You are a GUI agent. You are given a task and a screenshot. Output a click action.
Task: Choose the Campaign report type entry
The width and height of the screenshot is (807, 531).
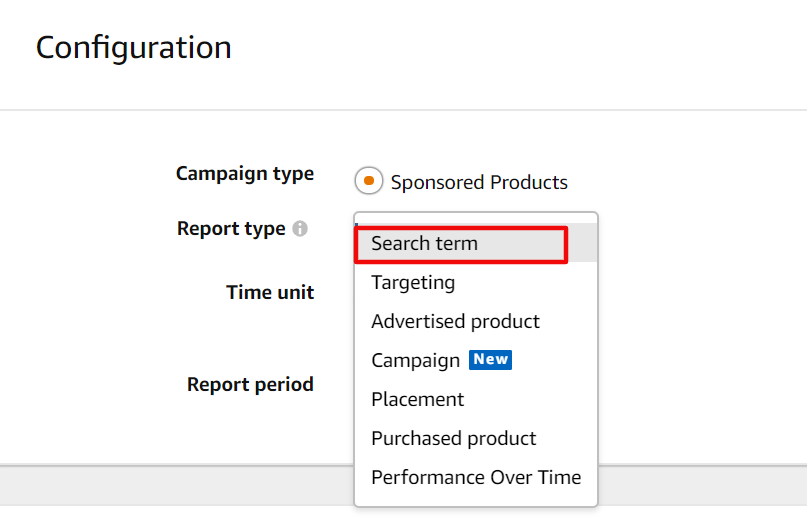[x=476, y=360]
